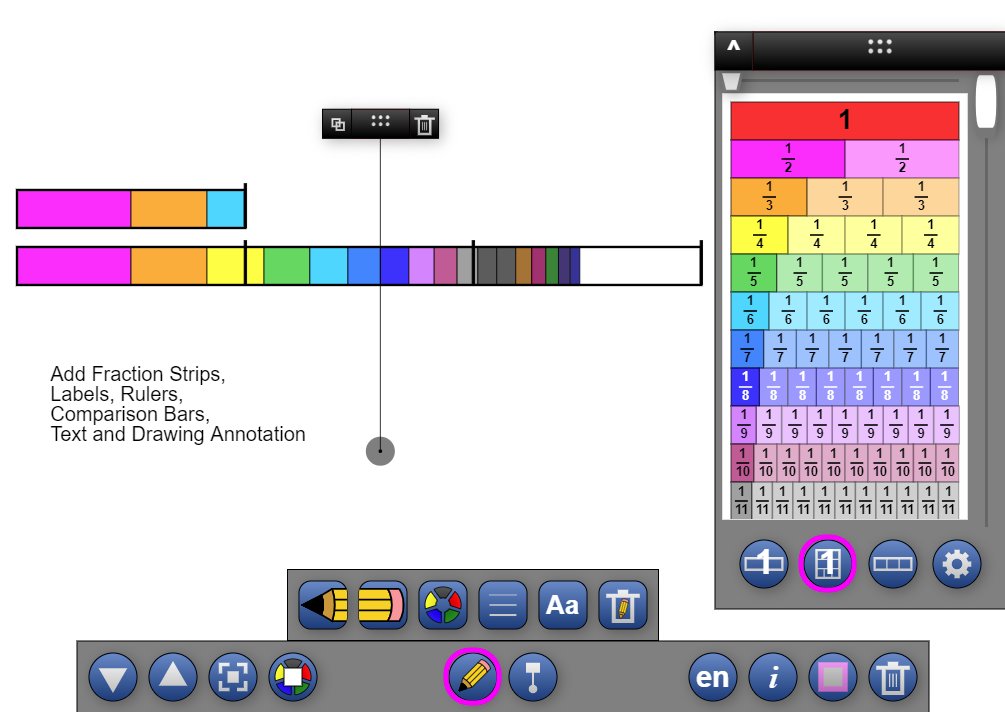Click the unlabeled strip bar button

pyautogui.click(x=892, y=564)
